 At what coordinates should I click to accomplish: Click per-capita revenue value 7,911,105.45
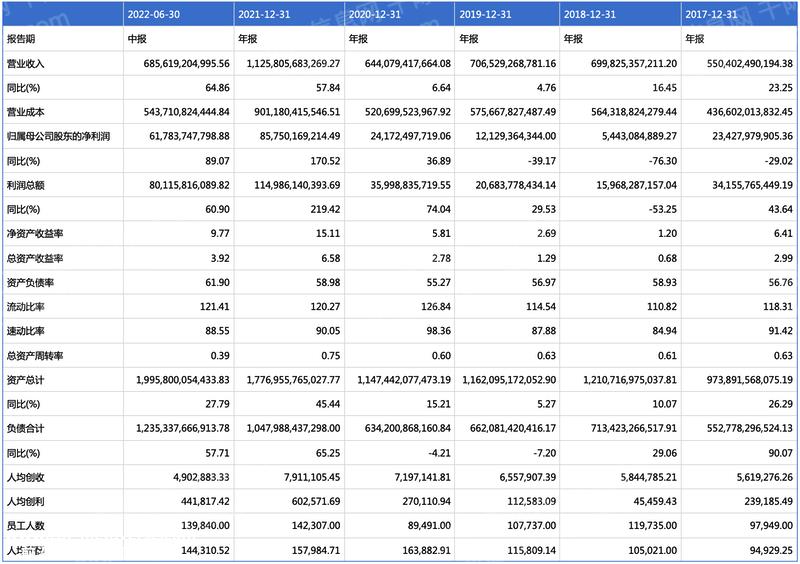312,478
